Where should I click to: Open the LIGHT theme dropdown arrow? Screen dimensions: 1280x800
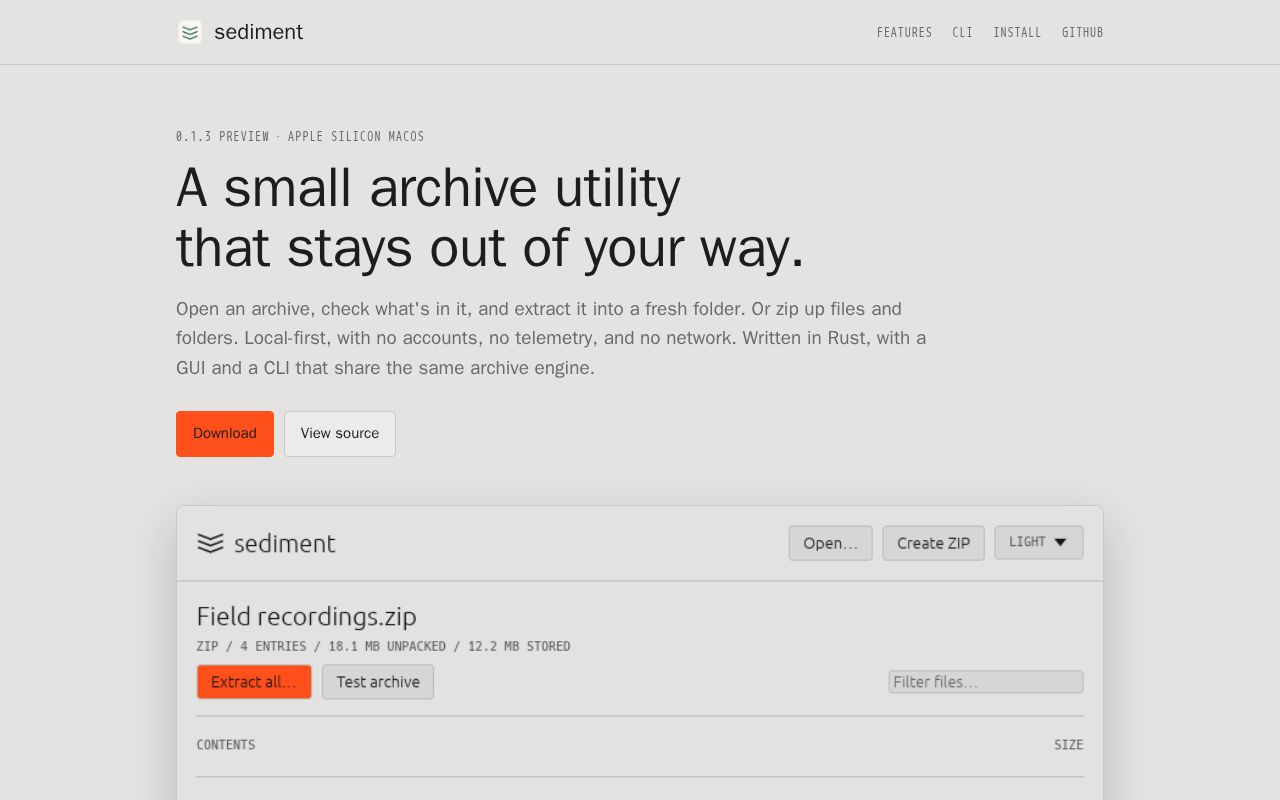(1061, 542)
